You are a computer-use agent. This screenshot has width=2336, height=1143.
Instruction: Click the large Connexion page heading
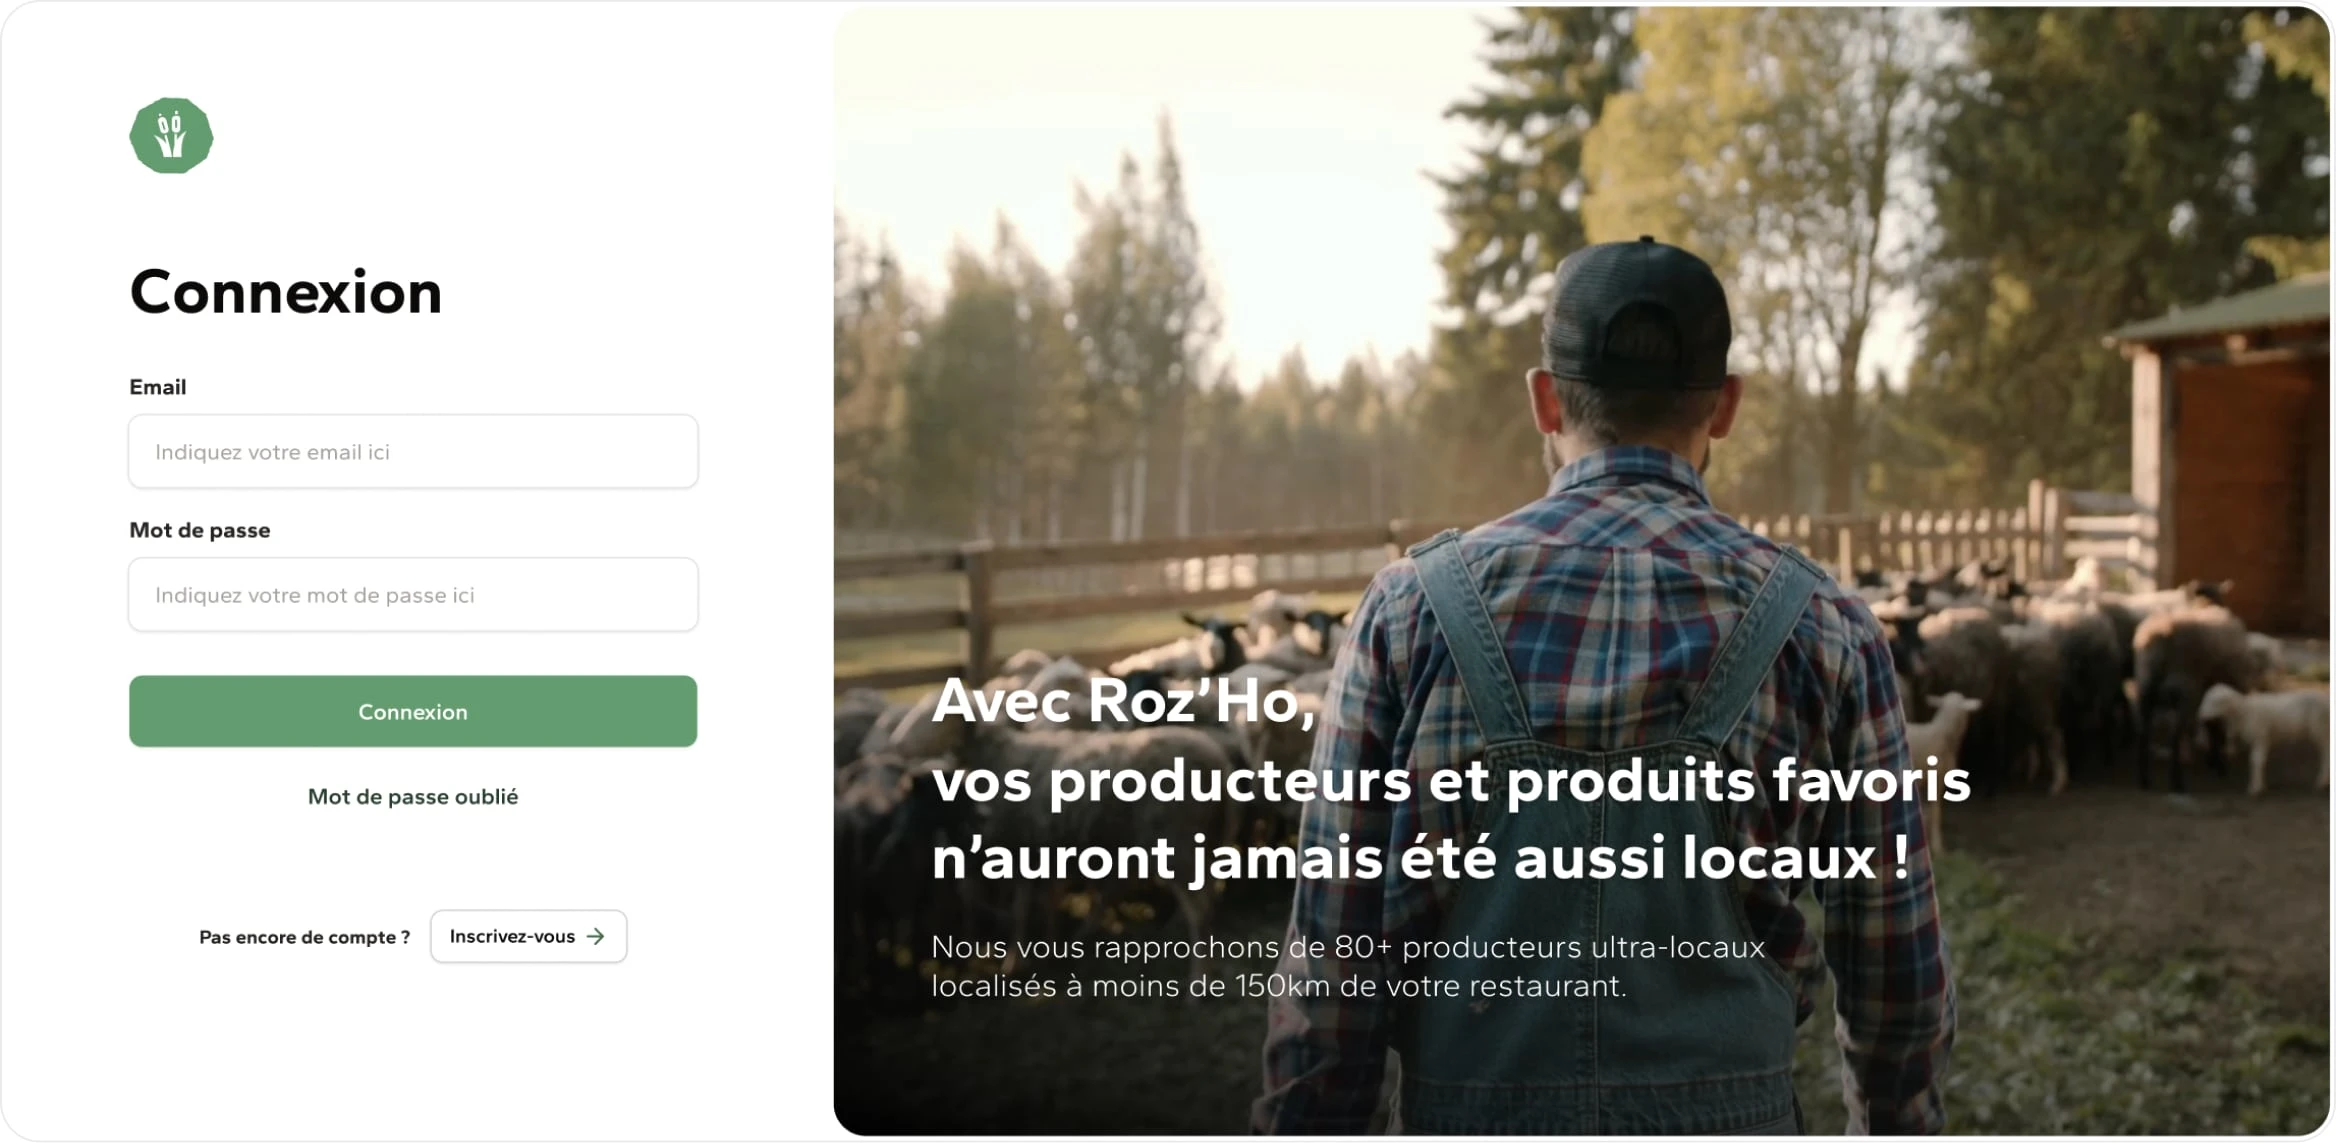pyautogui.click(x=286, y=292)
